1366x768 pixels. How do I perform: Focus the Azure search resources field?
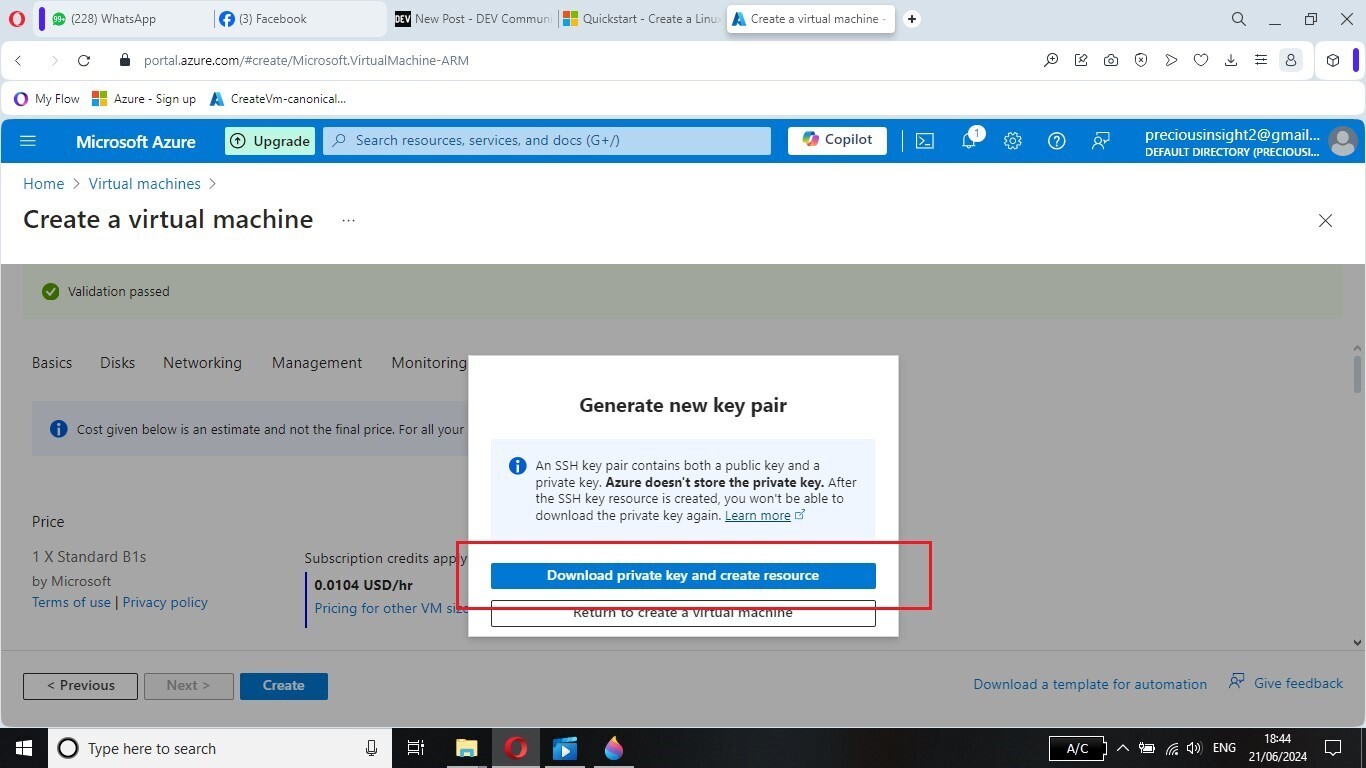coord(547,141)
